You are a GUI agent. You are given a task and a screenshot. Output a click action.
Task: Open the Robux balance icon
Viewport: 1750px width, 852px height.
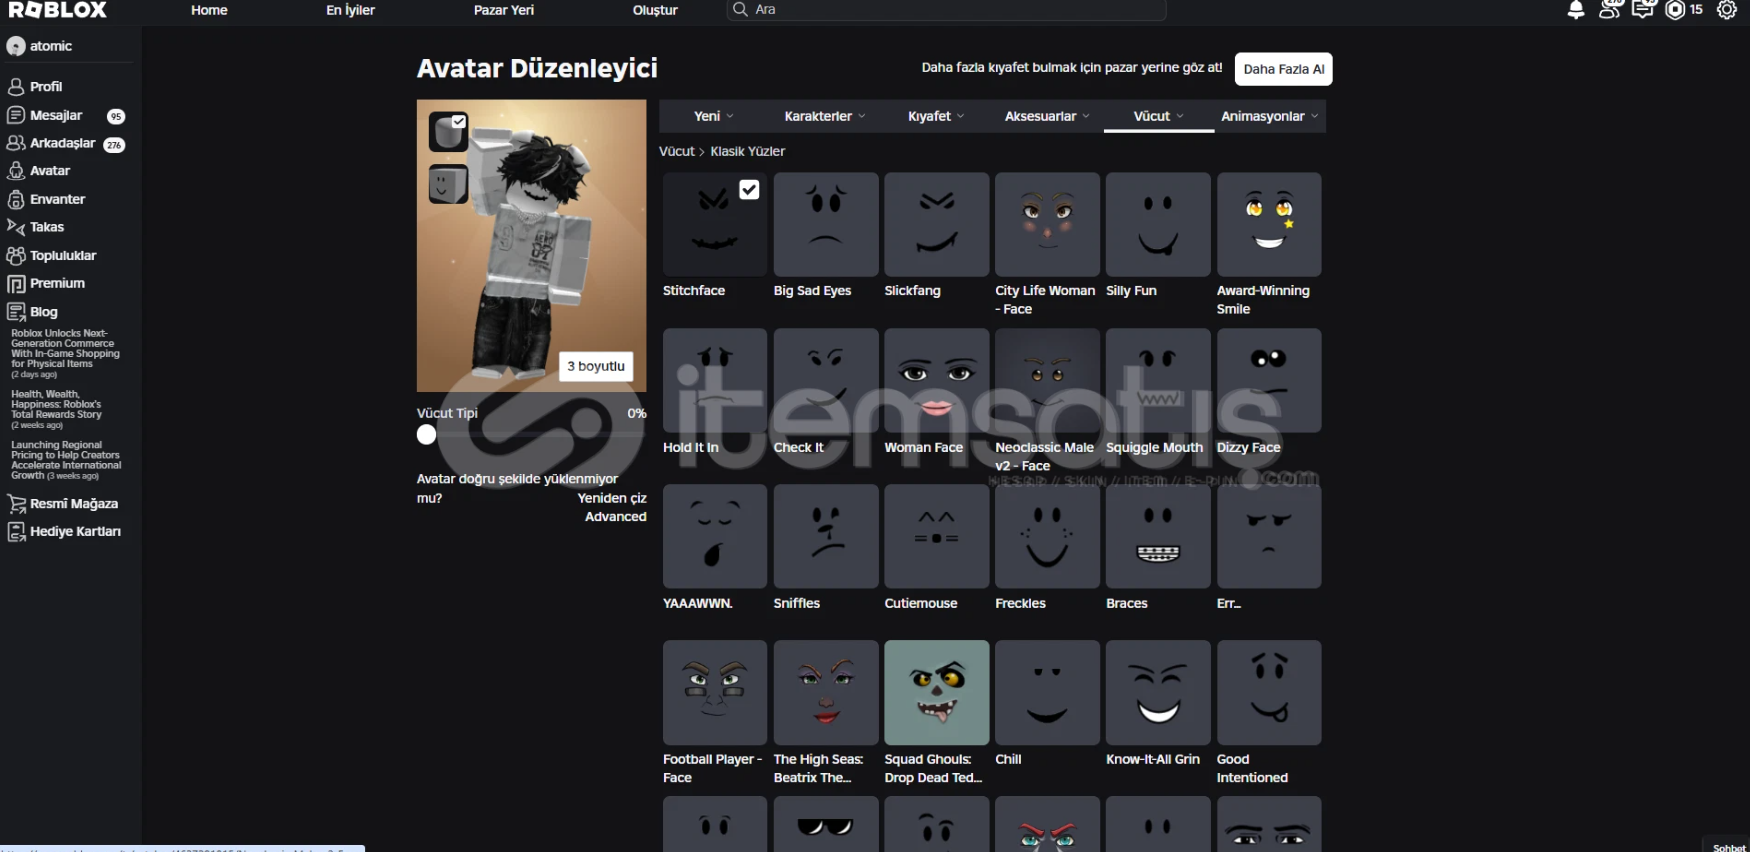1675,10
